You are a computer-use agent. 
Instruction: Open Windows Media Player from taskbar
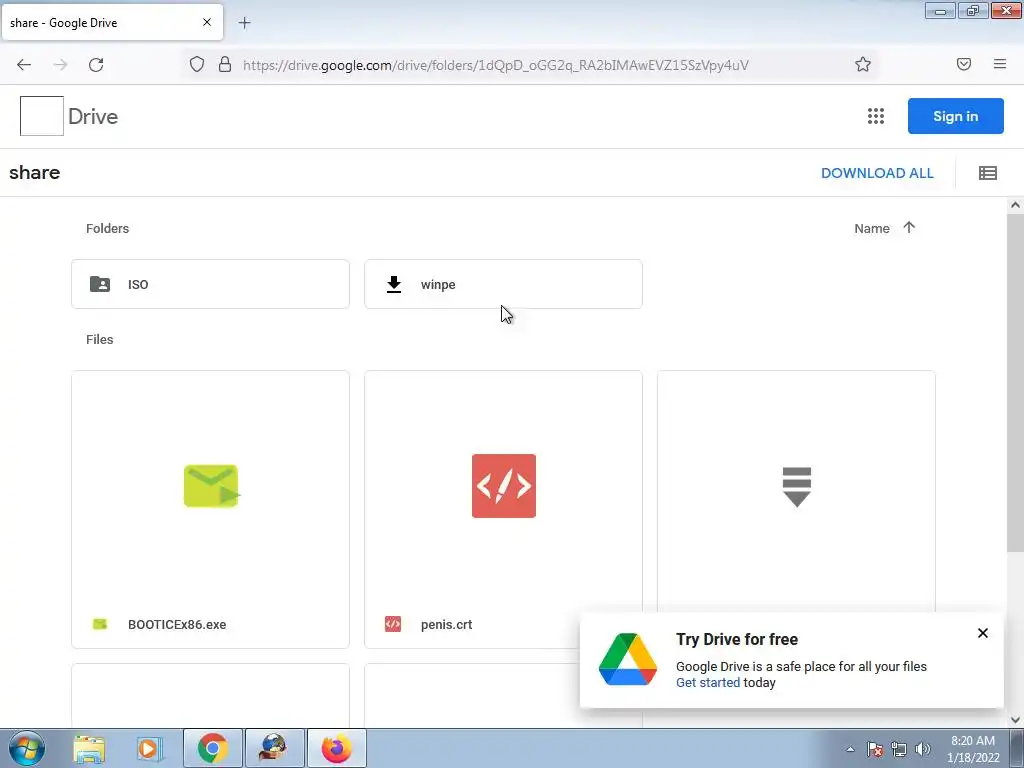pos(149,748)
